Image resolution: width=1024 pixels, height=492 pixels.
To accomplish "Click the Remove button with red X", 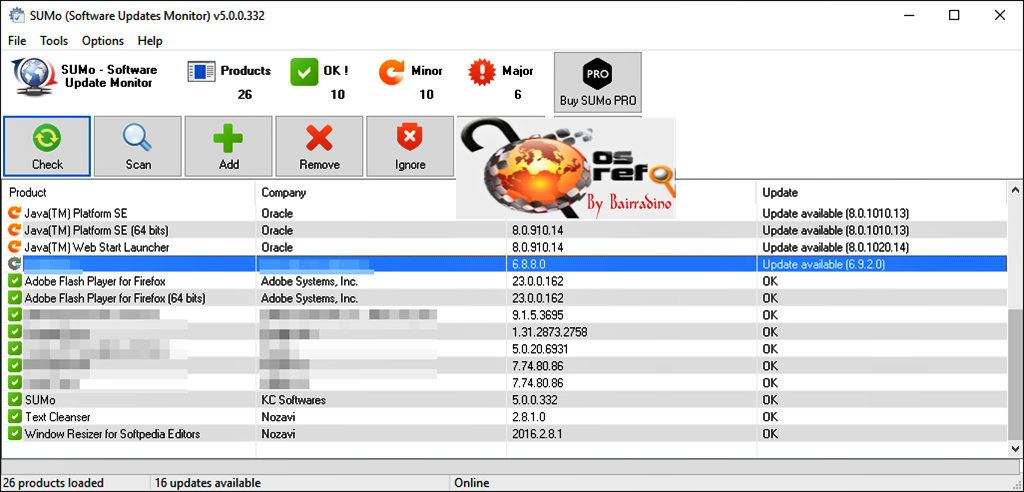I will click(x=319, y=146).
